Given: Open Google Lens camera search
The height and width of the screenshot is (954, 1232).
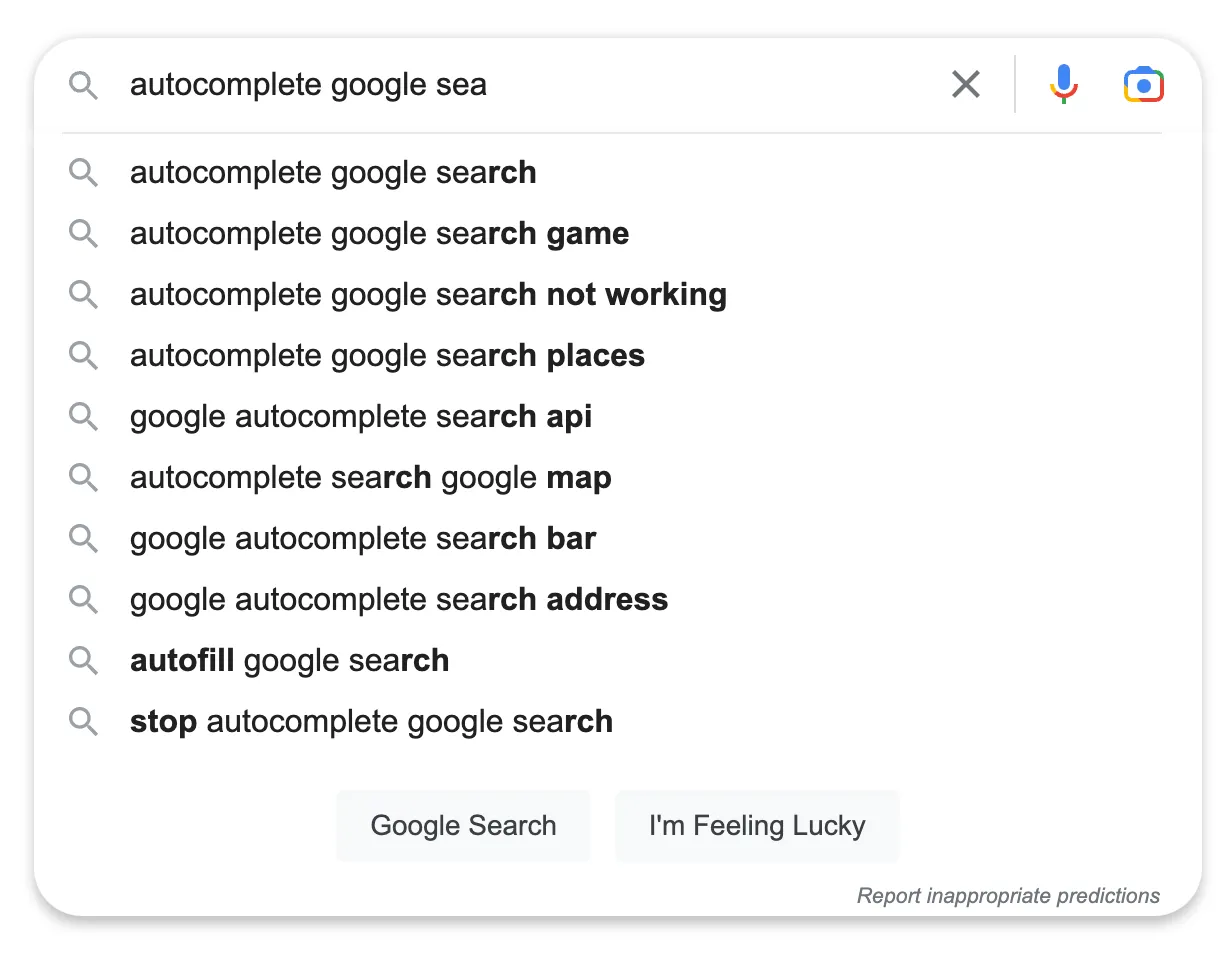Looking at the screenshot, I should pos(1143,84).
